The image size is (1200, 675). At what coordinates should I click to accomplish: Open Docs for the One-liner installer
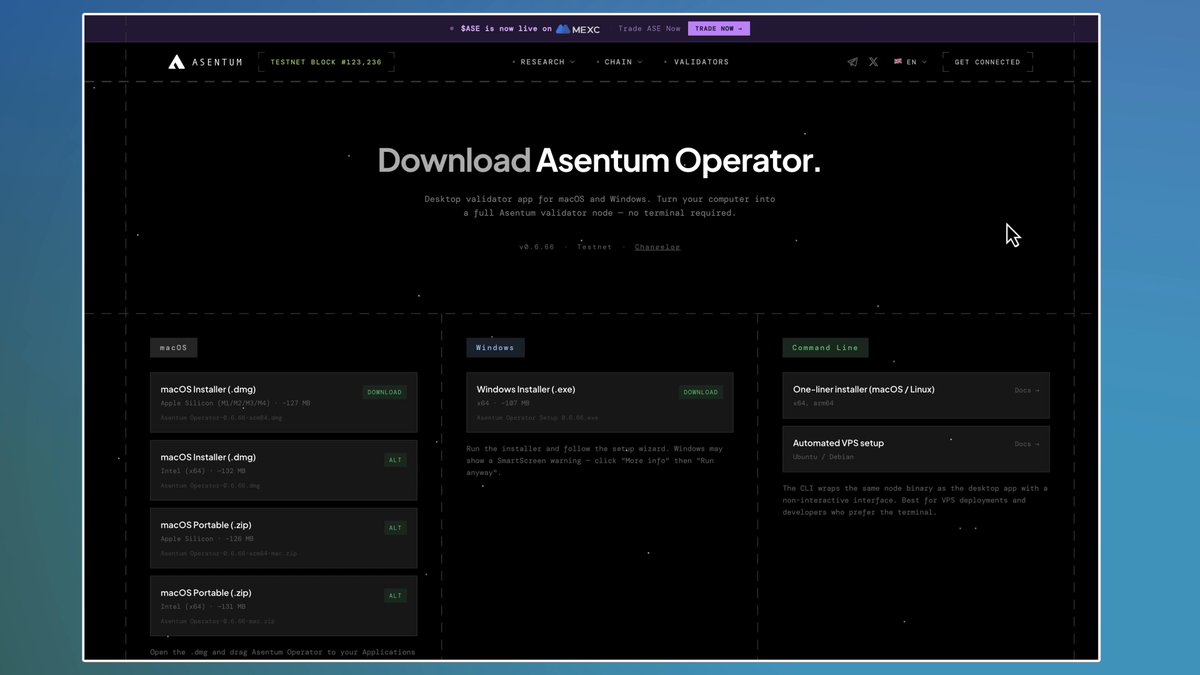[x=1027, y=390]
